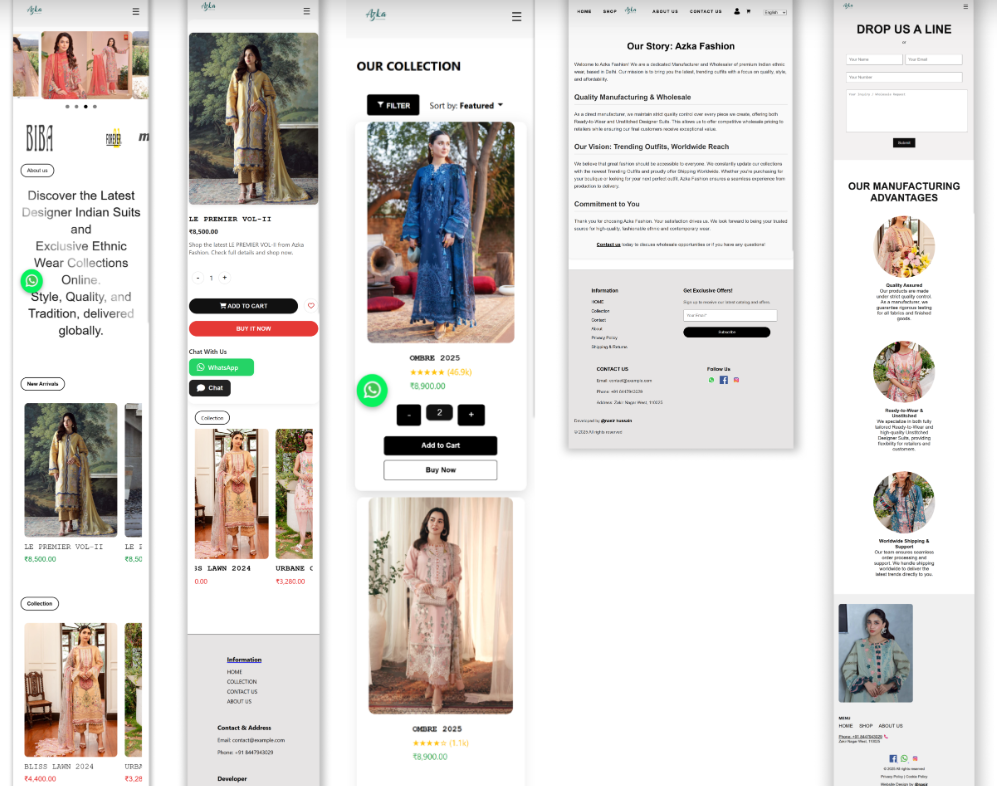The width and height of the screenshot is (997, 786).
Task: Open hamburger menu on Our Collection page
Action: coord(516,16)
